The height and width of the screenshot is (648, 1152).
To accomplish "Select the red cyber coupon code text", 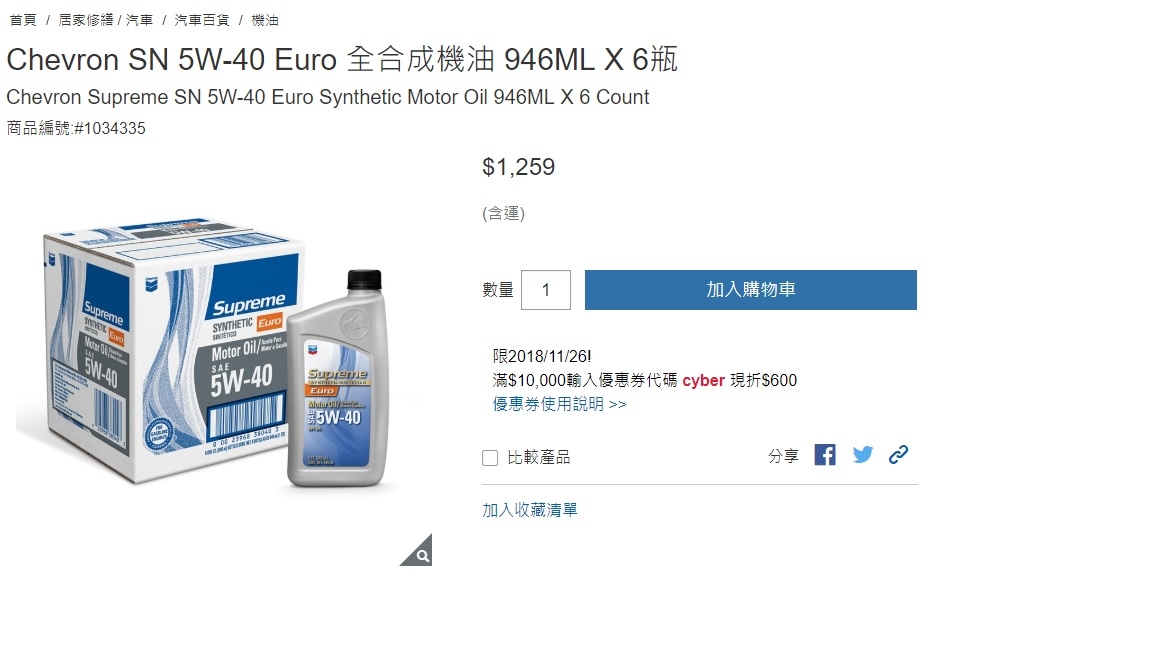I will click(703, 380).
